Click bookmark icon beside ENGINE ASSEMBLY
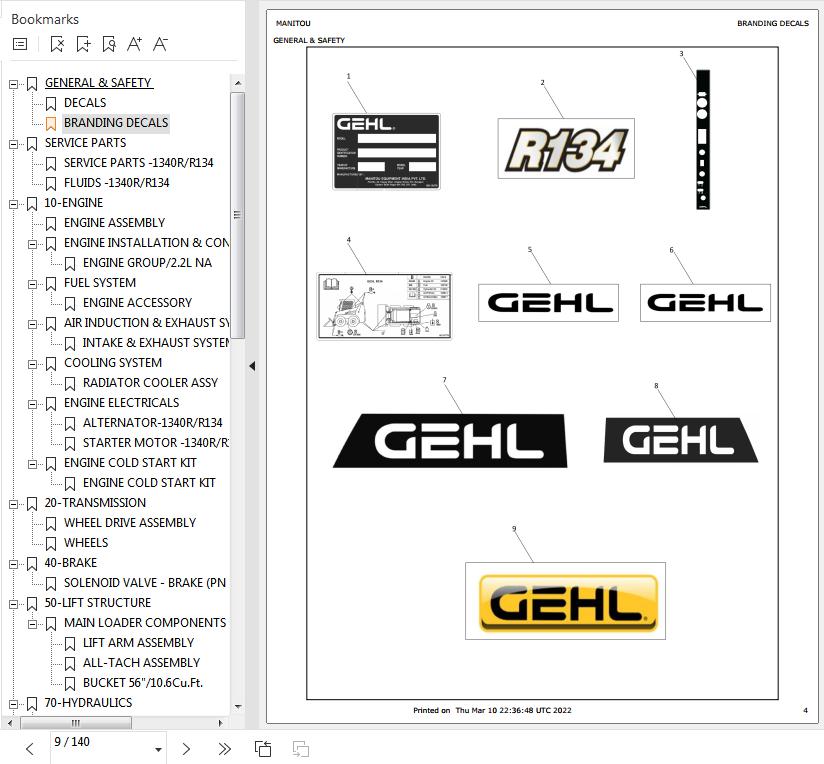Viewport: 824px width, 764px height. [x=51, y=223]
